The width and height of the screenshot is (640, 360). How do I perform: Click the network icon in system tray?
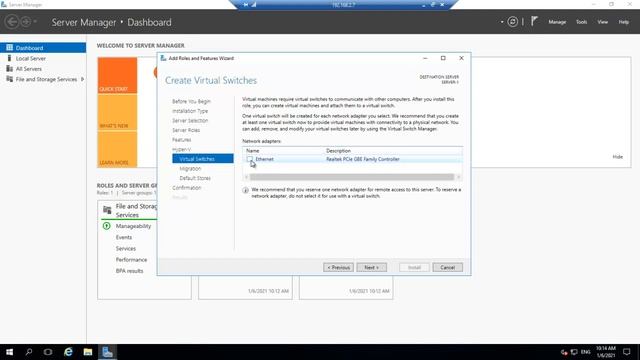pos(574,352)
